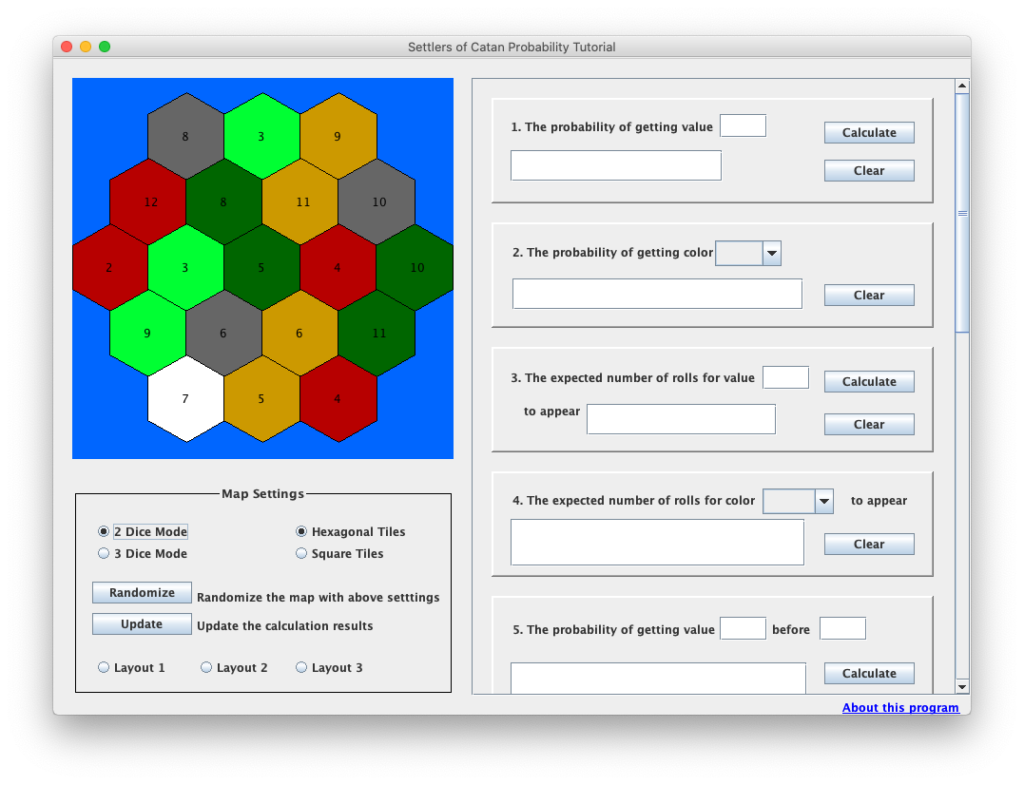Pick Layout 3 radio button
Screen dimensions: 1024x785
click(x=301, y=667)
